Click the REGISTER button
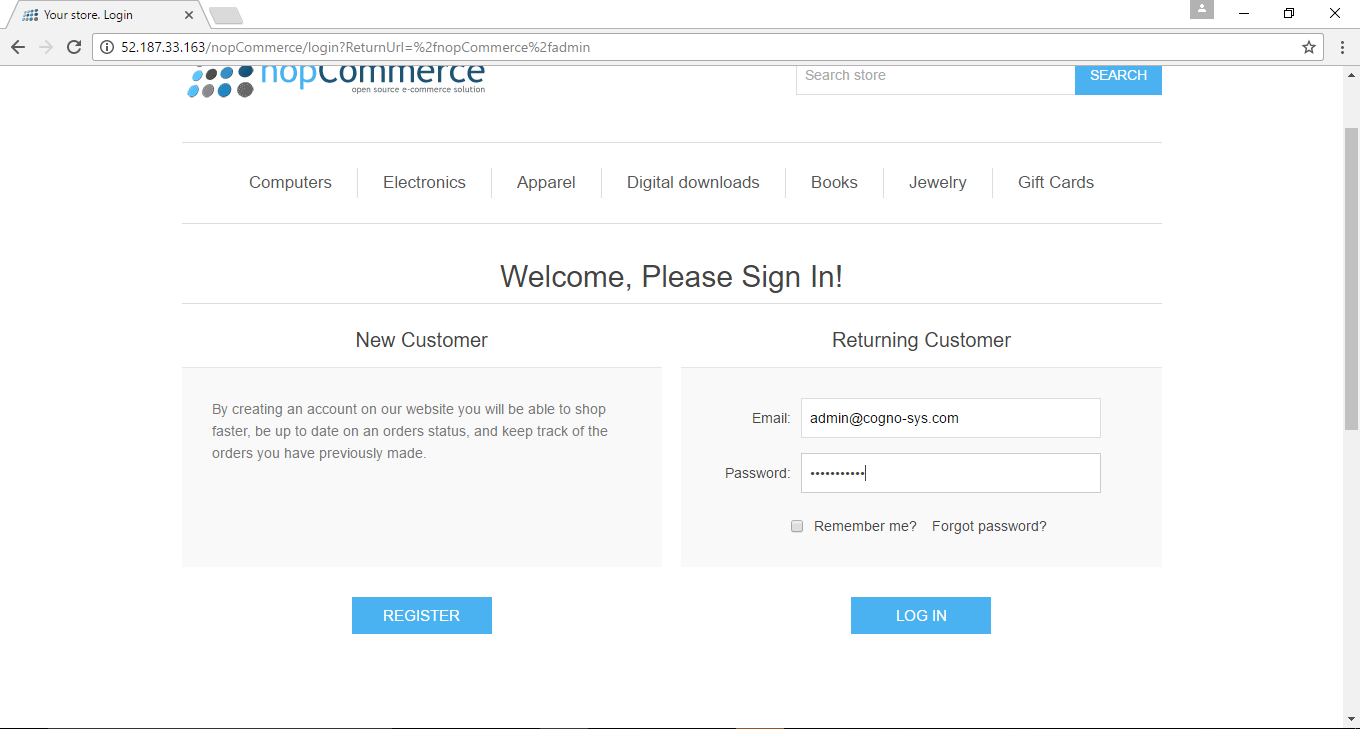 (421, 615)
